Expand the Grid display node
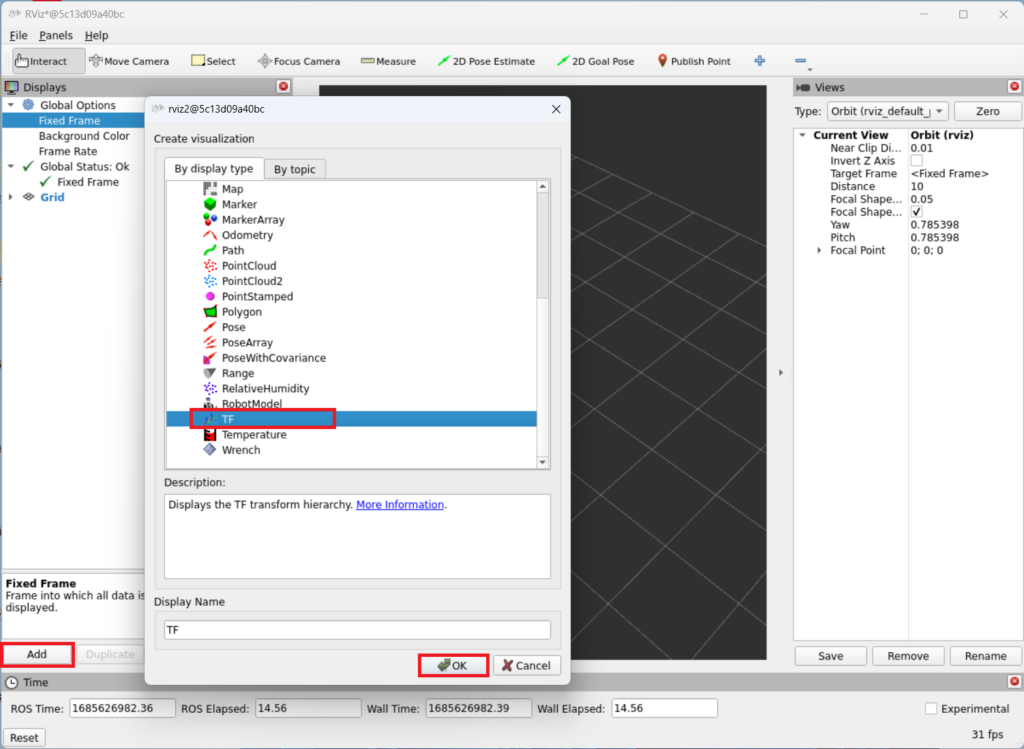The image size is (1024, 749). coord(10,197)
